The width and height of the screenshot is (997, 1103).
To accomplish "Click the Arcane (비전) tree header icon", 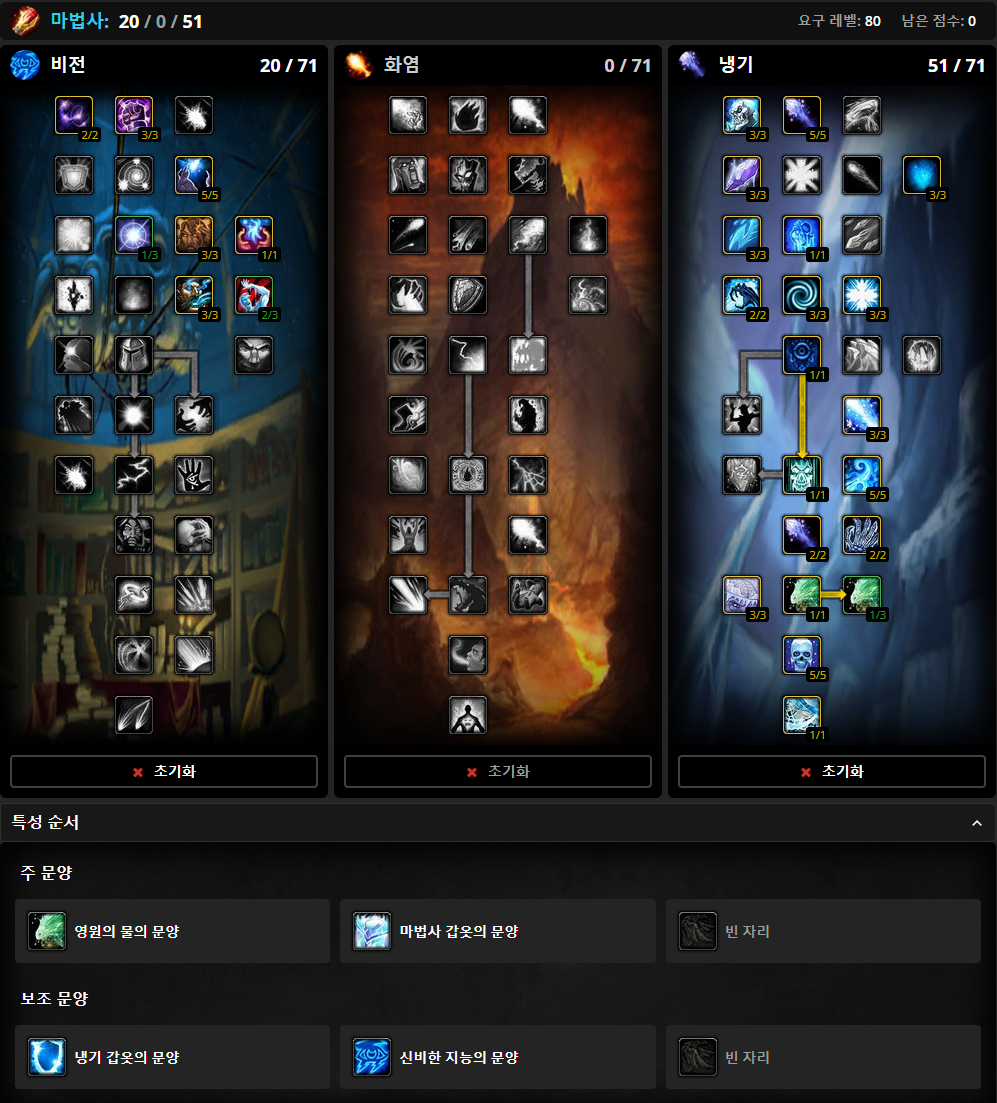I will [25, 65].
